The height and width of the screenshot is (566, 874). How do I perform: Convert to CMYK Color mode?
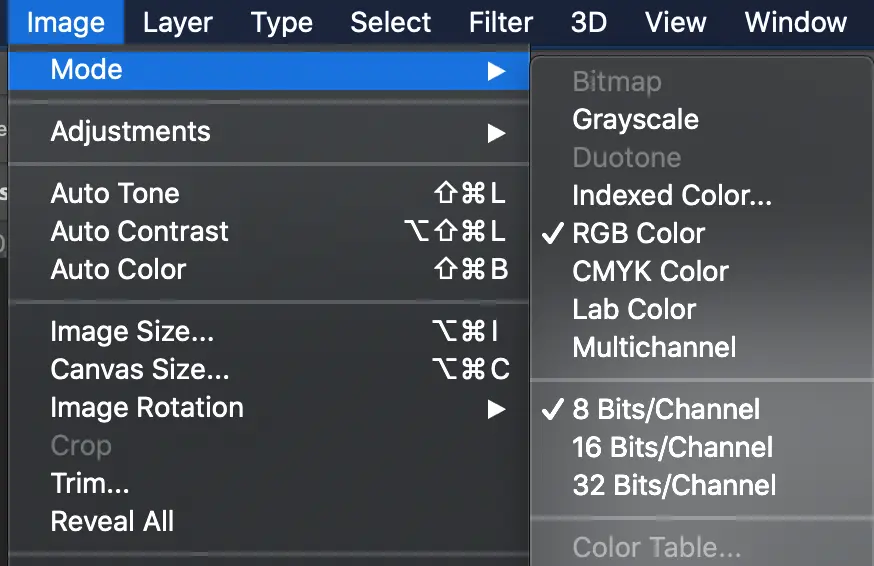(x=650, y=272)
